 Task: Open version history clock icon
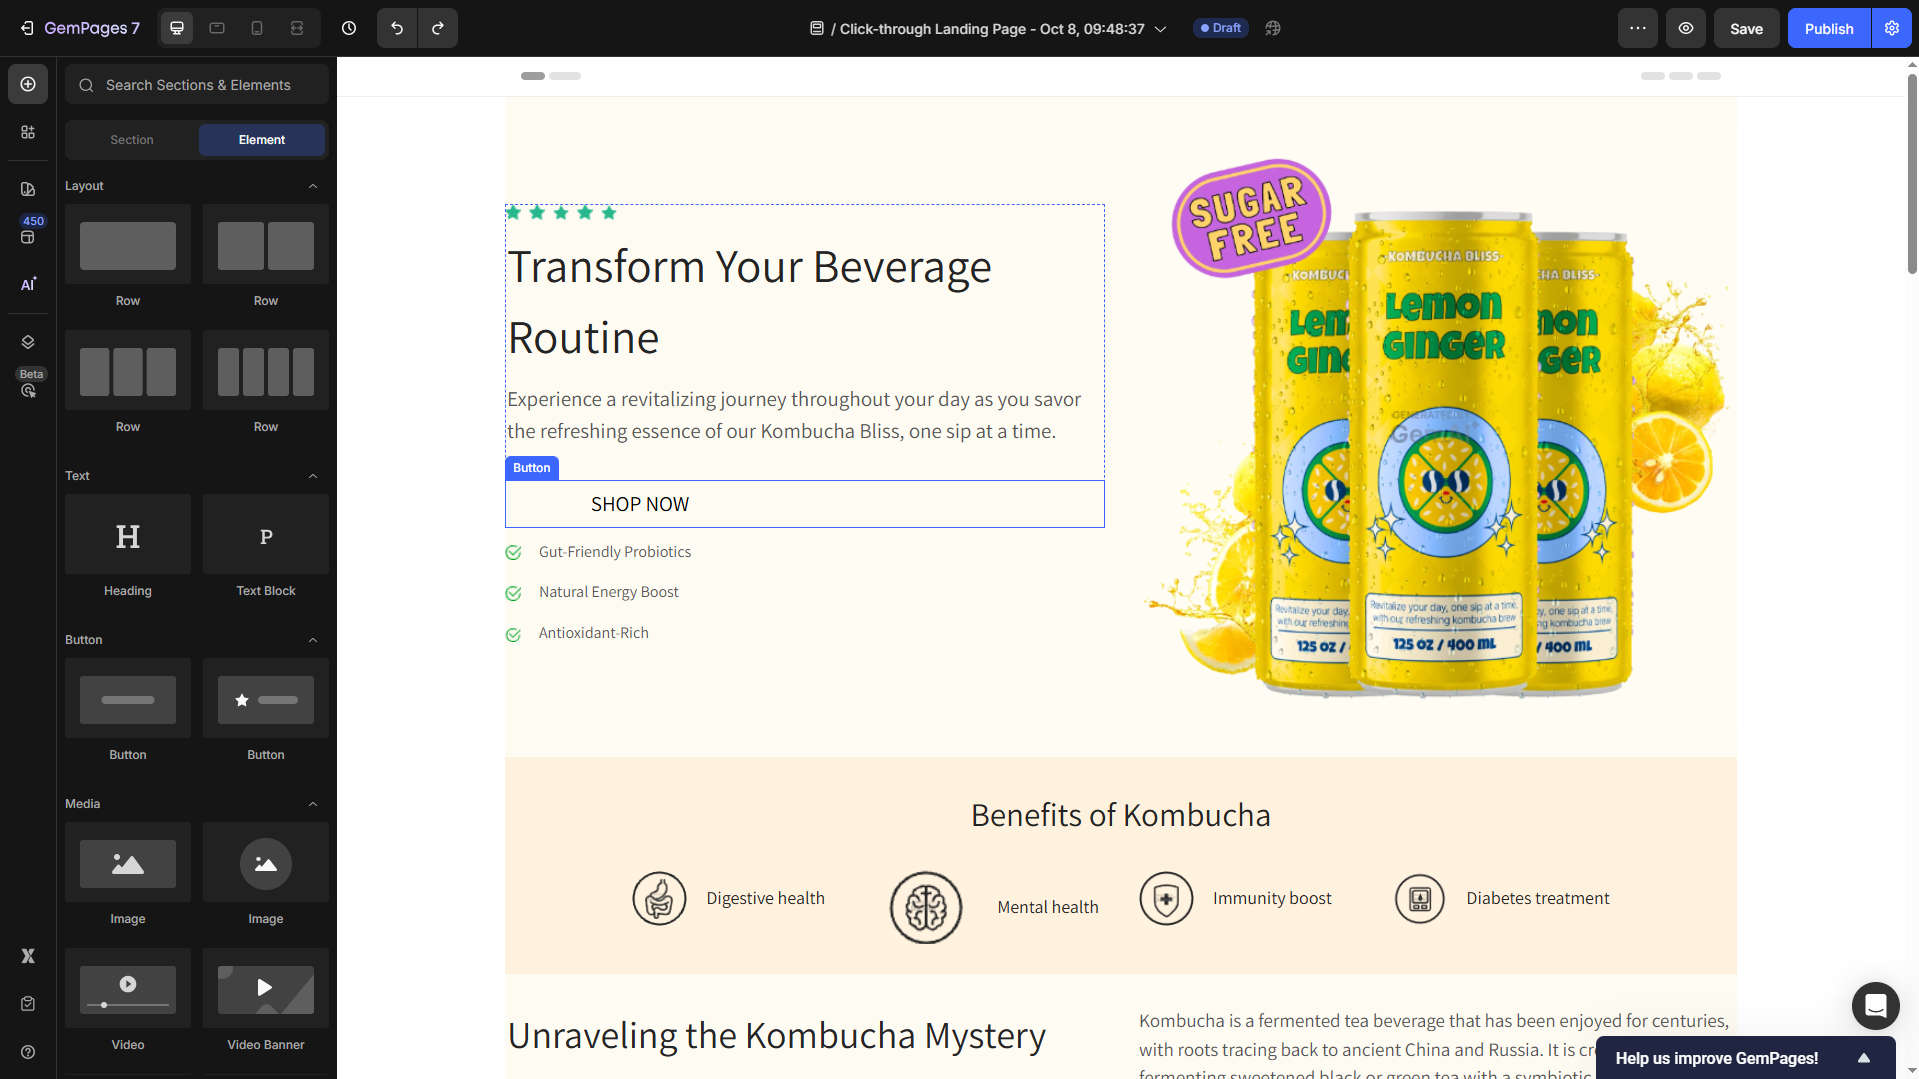coord(349,28)
